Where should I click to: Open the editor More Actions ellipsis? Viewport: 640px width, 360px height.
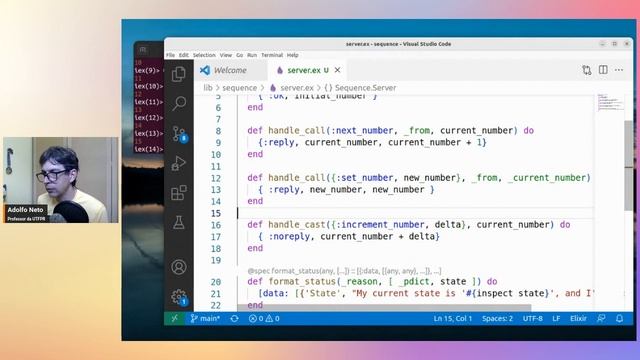tap(619, 70)
